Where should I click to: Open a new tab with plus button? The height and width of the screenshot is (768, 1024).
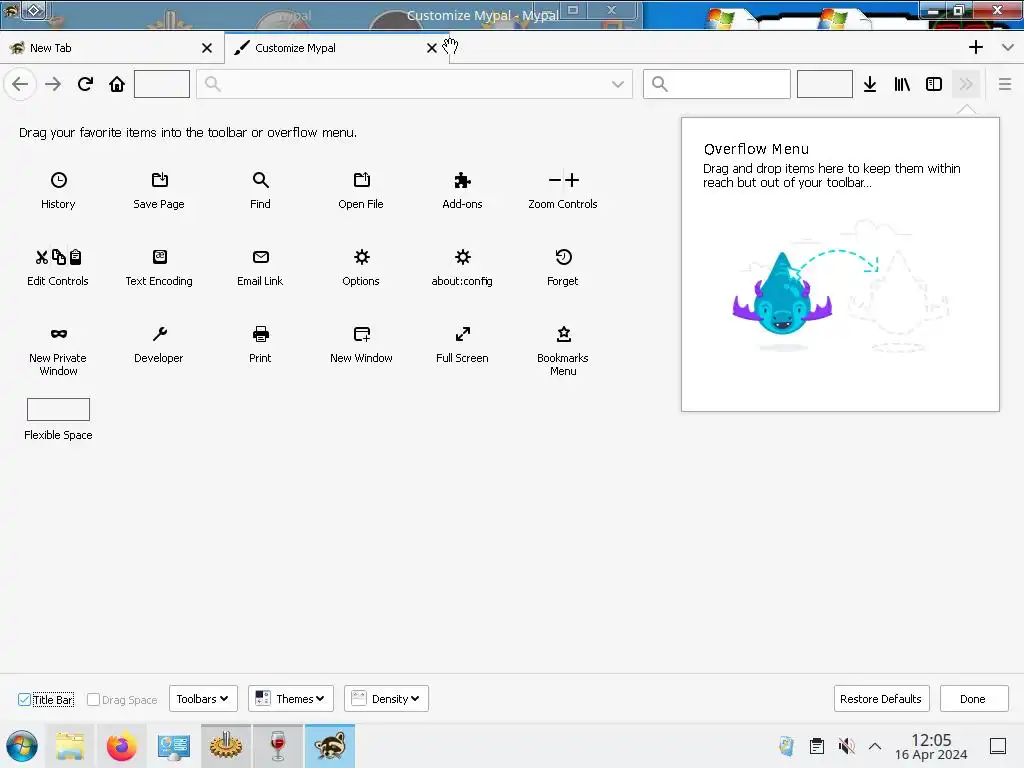click(976, 47)
